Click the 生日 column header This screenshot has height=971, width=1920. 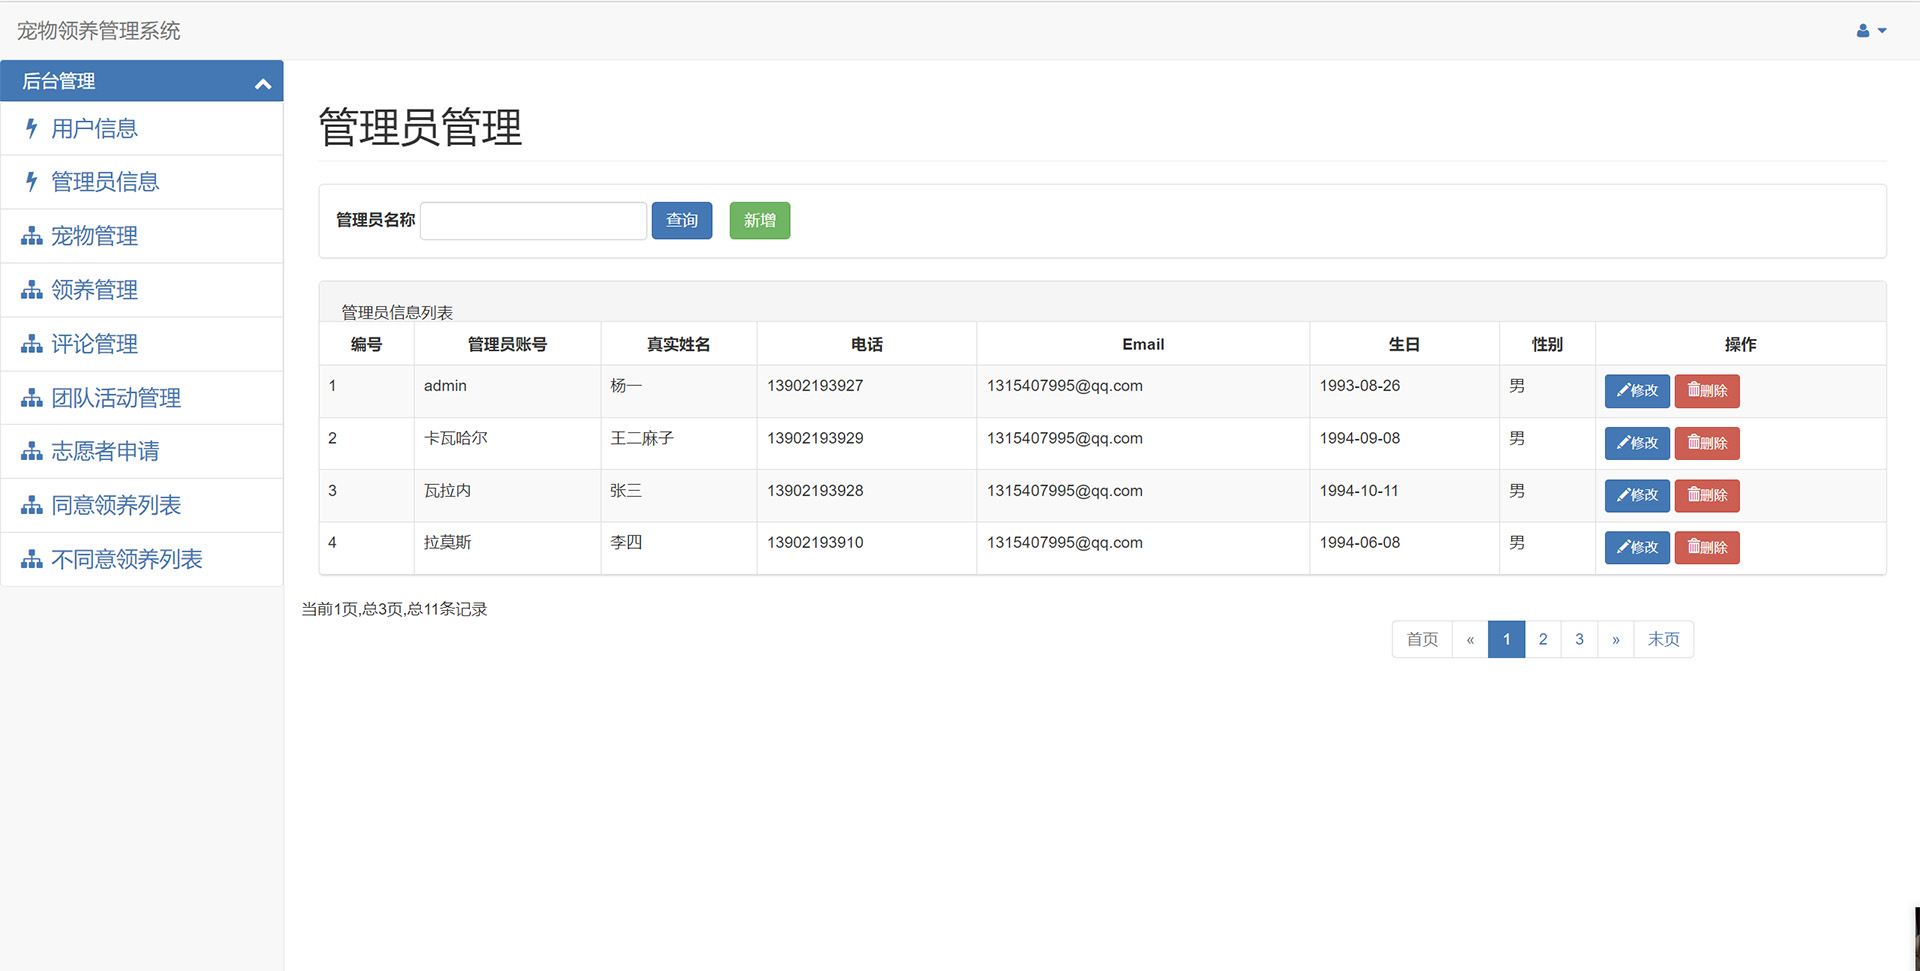pos(1404,344)
